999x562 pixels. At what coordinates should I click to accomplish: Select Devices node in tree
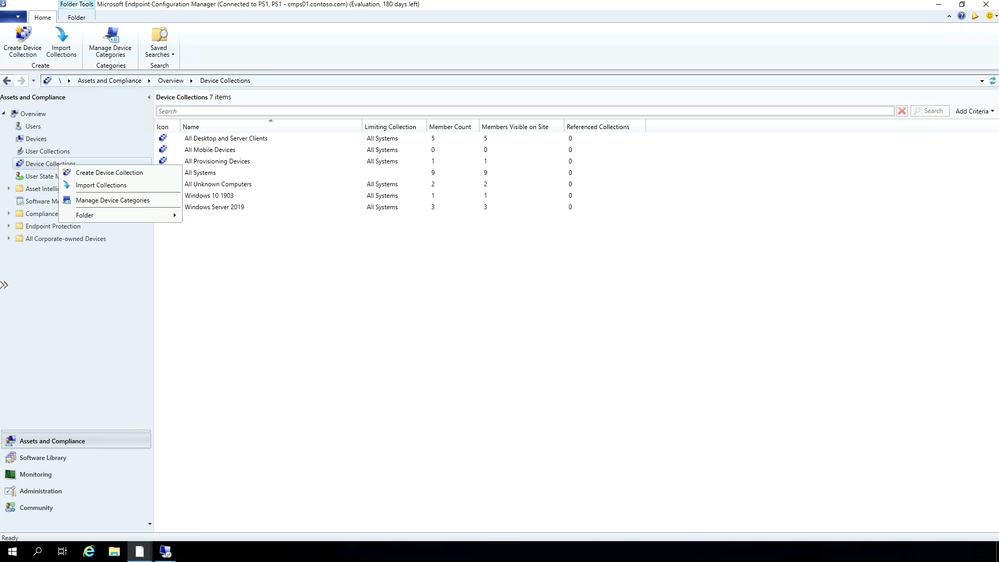[36, 139]
